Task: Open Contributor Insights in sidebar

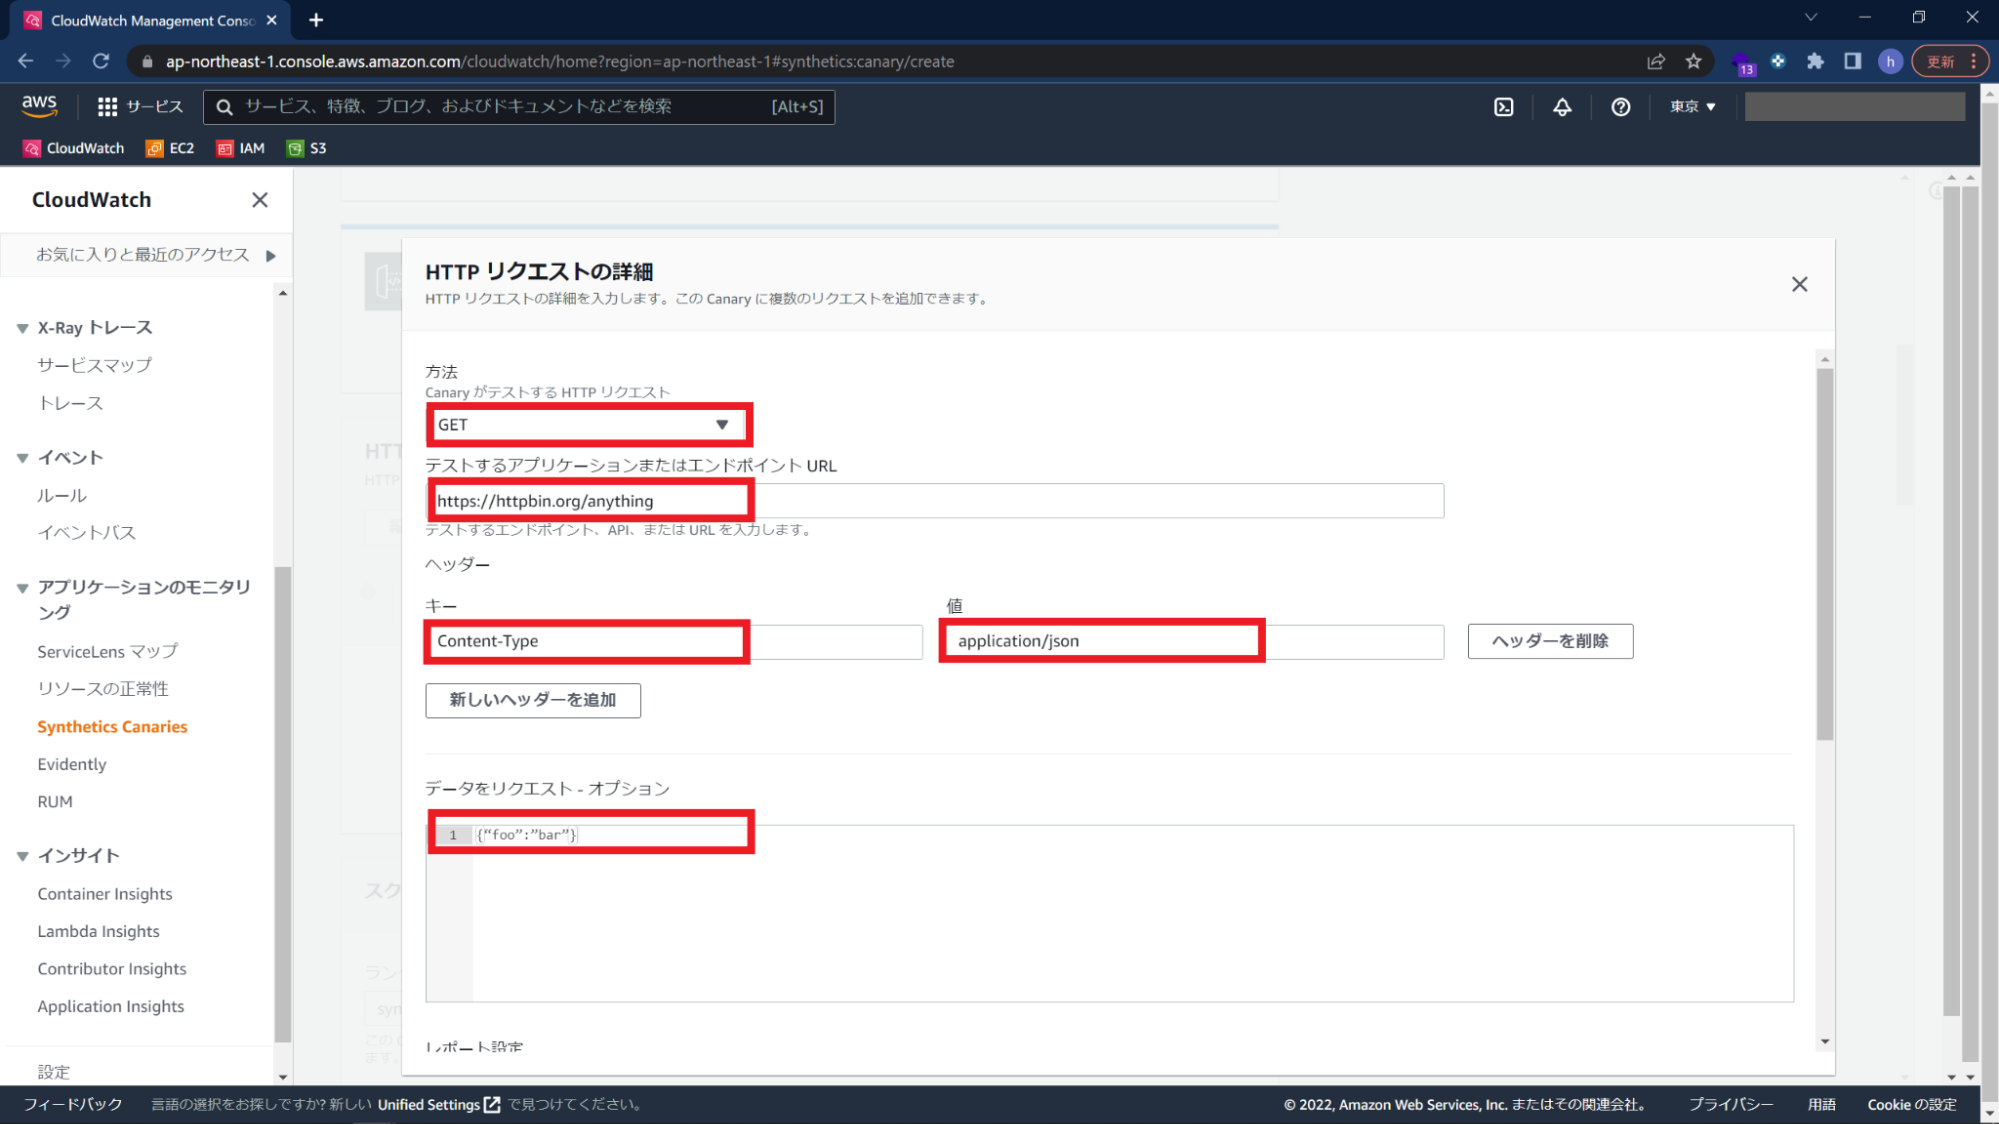Action: point(112,969)
